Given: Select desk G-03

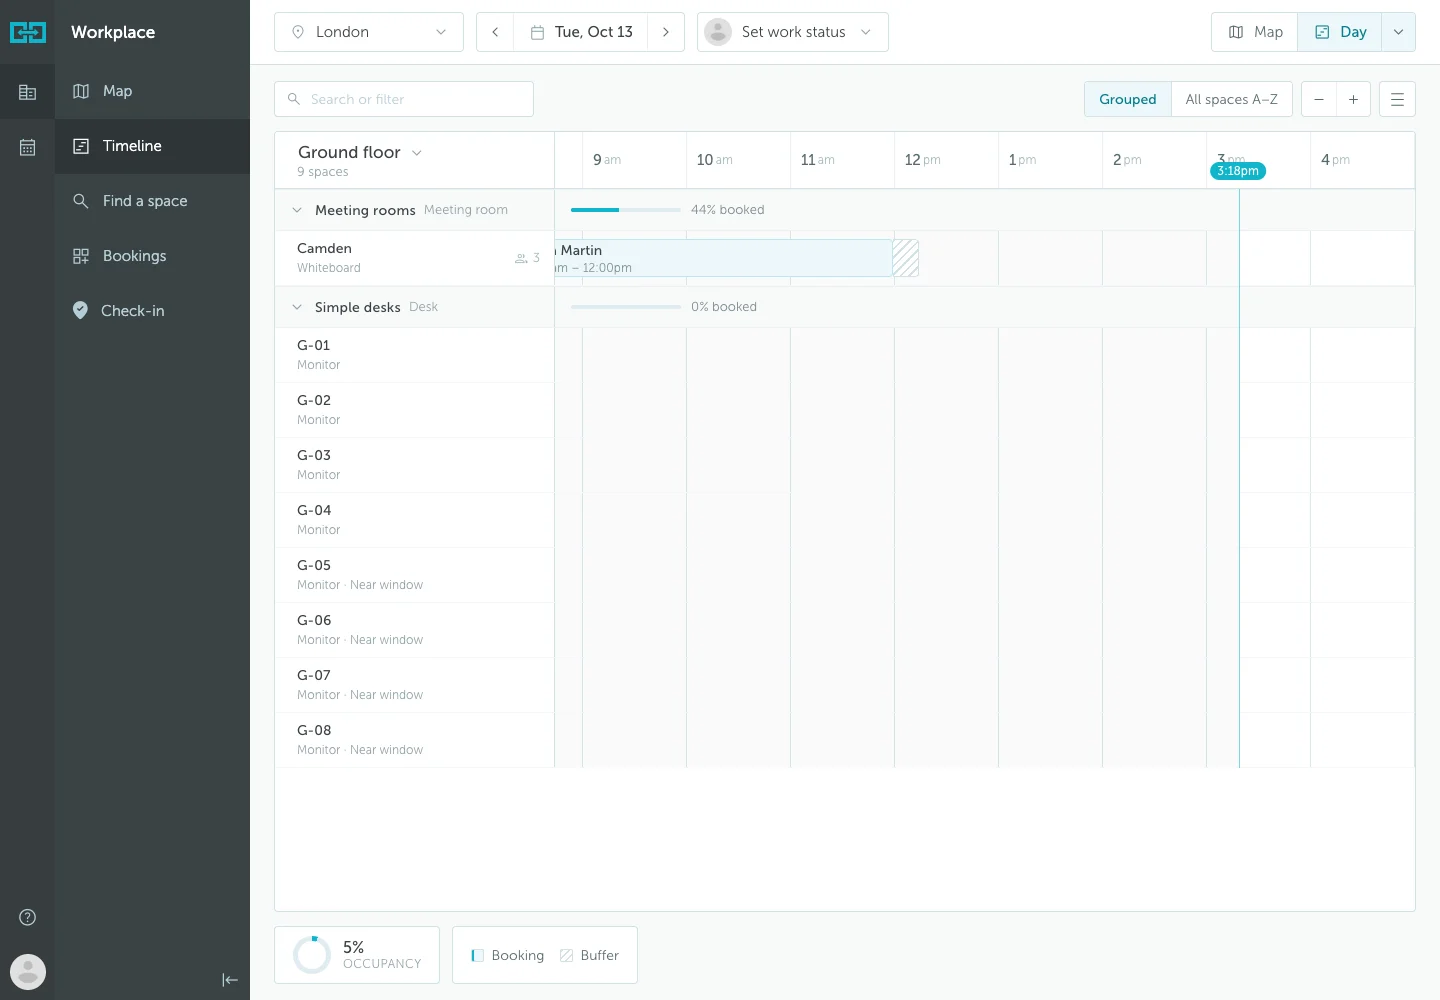Looking at the screenshot, I should (415, 465).
